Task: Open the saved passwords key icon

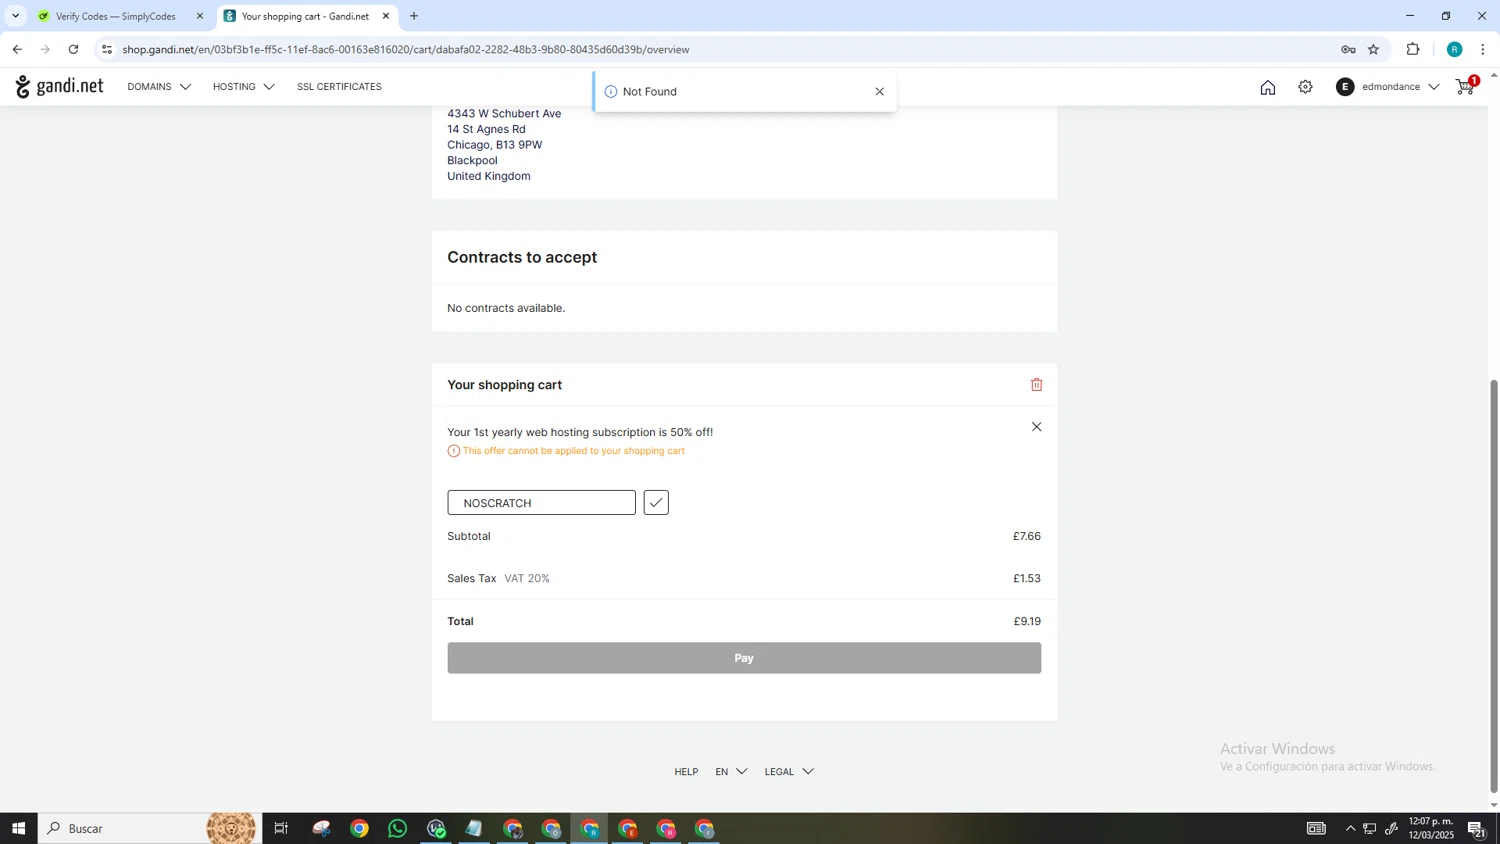Action: coord(1348,49)
